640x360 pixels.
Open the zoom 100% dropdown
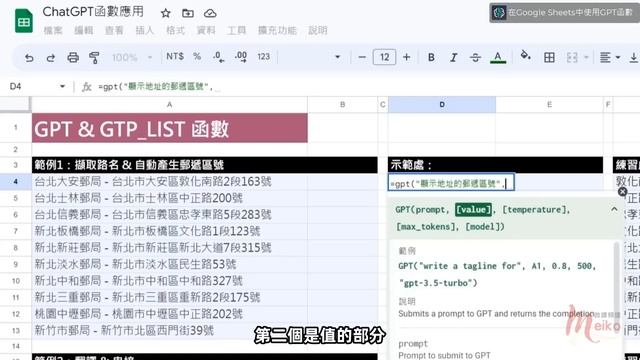pyautogui.click(x=132, y=58)
